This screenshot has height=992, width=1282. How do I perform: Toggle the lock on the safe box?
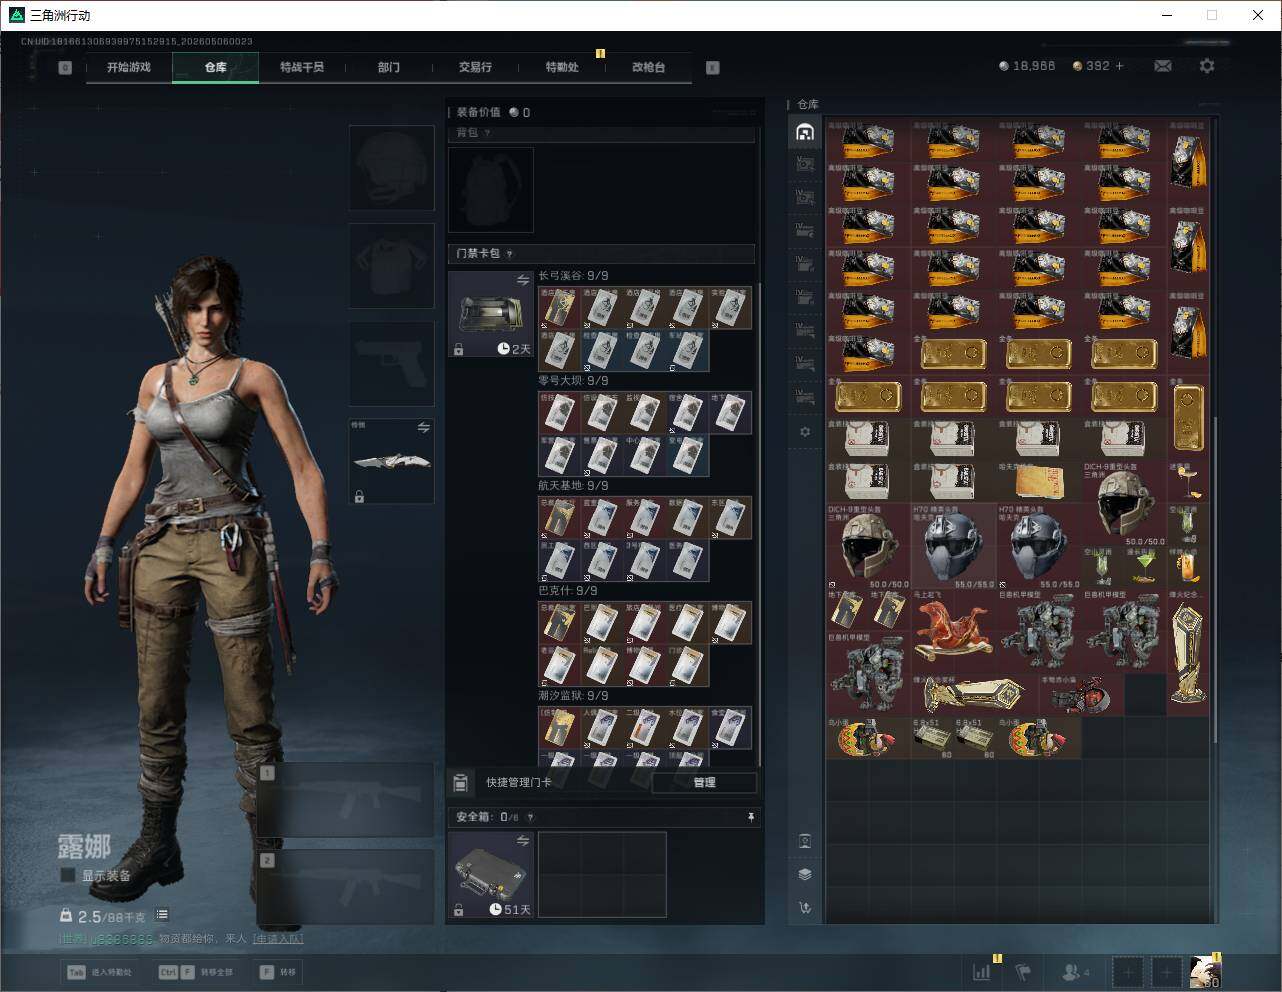coord(459,910)
